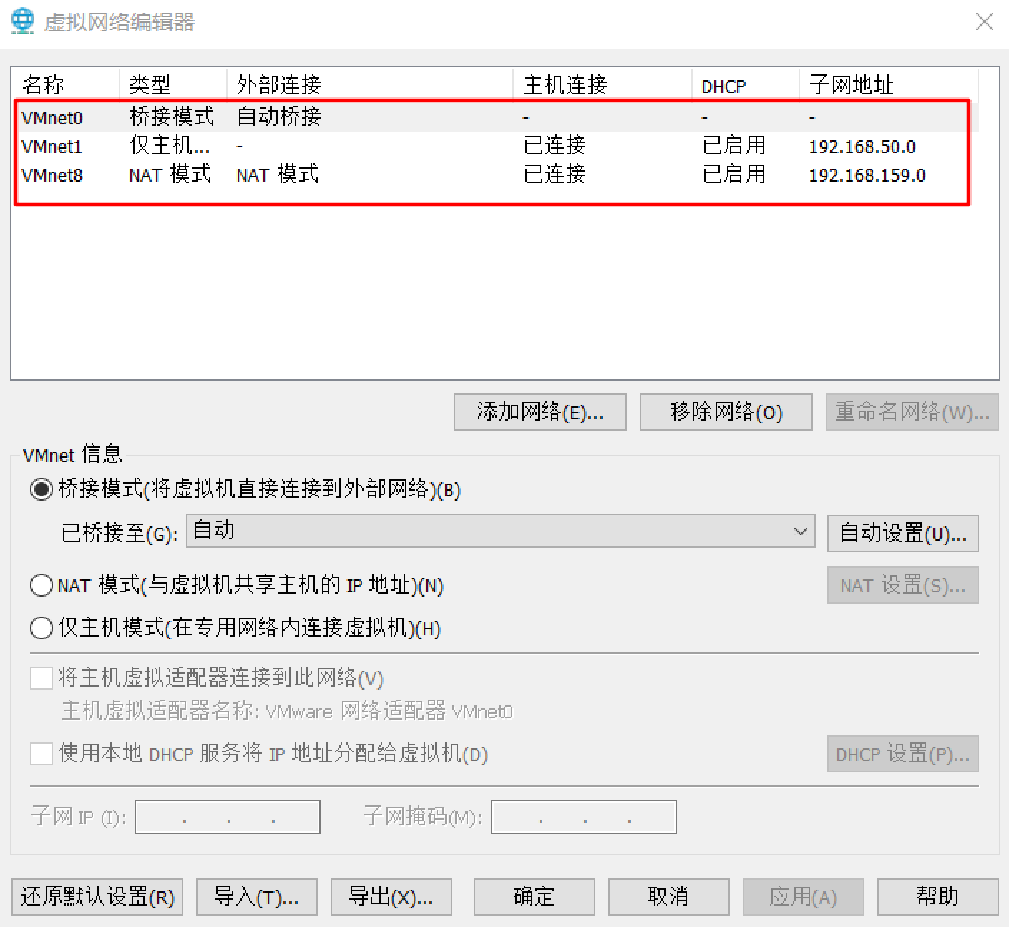Click 还原默认设置(R) button
The height and width of the screenshot is (928, 1009).
click(97, 896)
